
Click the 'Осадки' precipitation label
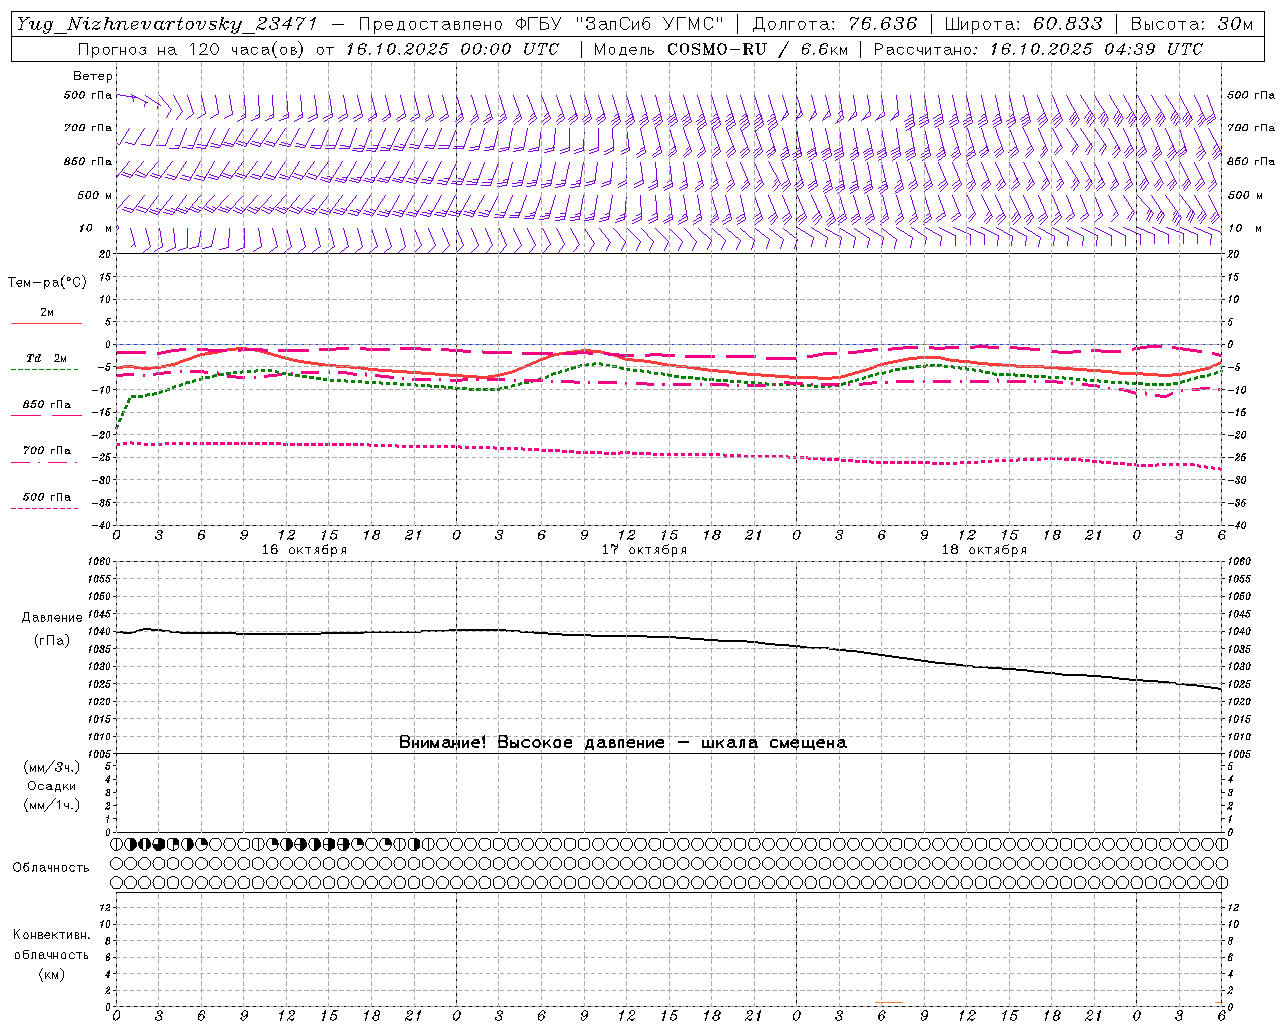52,786
